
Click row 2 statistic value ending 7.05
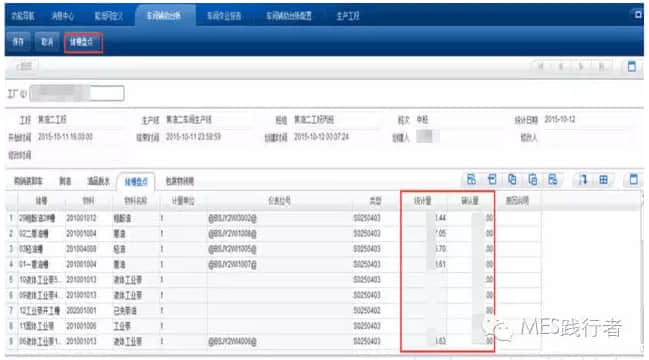[440, 234]
